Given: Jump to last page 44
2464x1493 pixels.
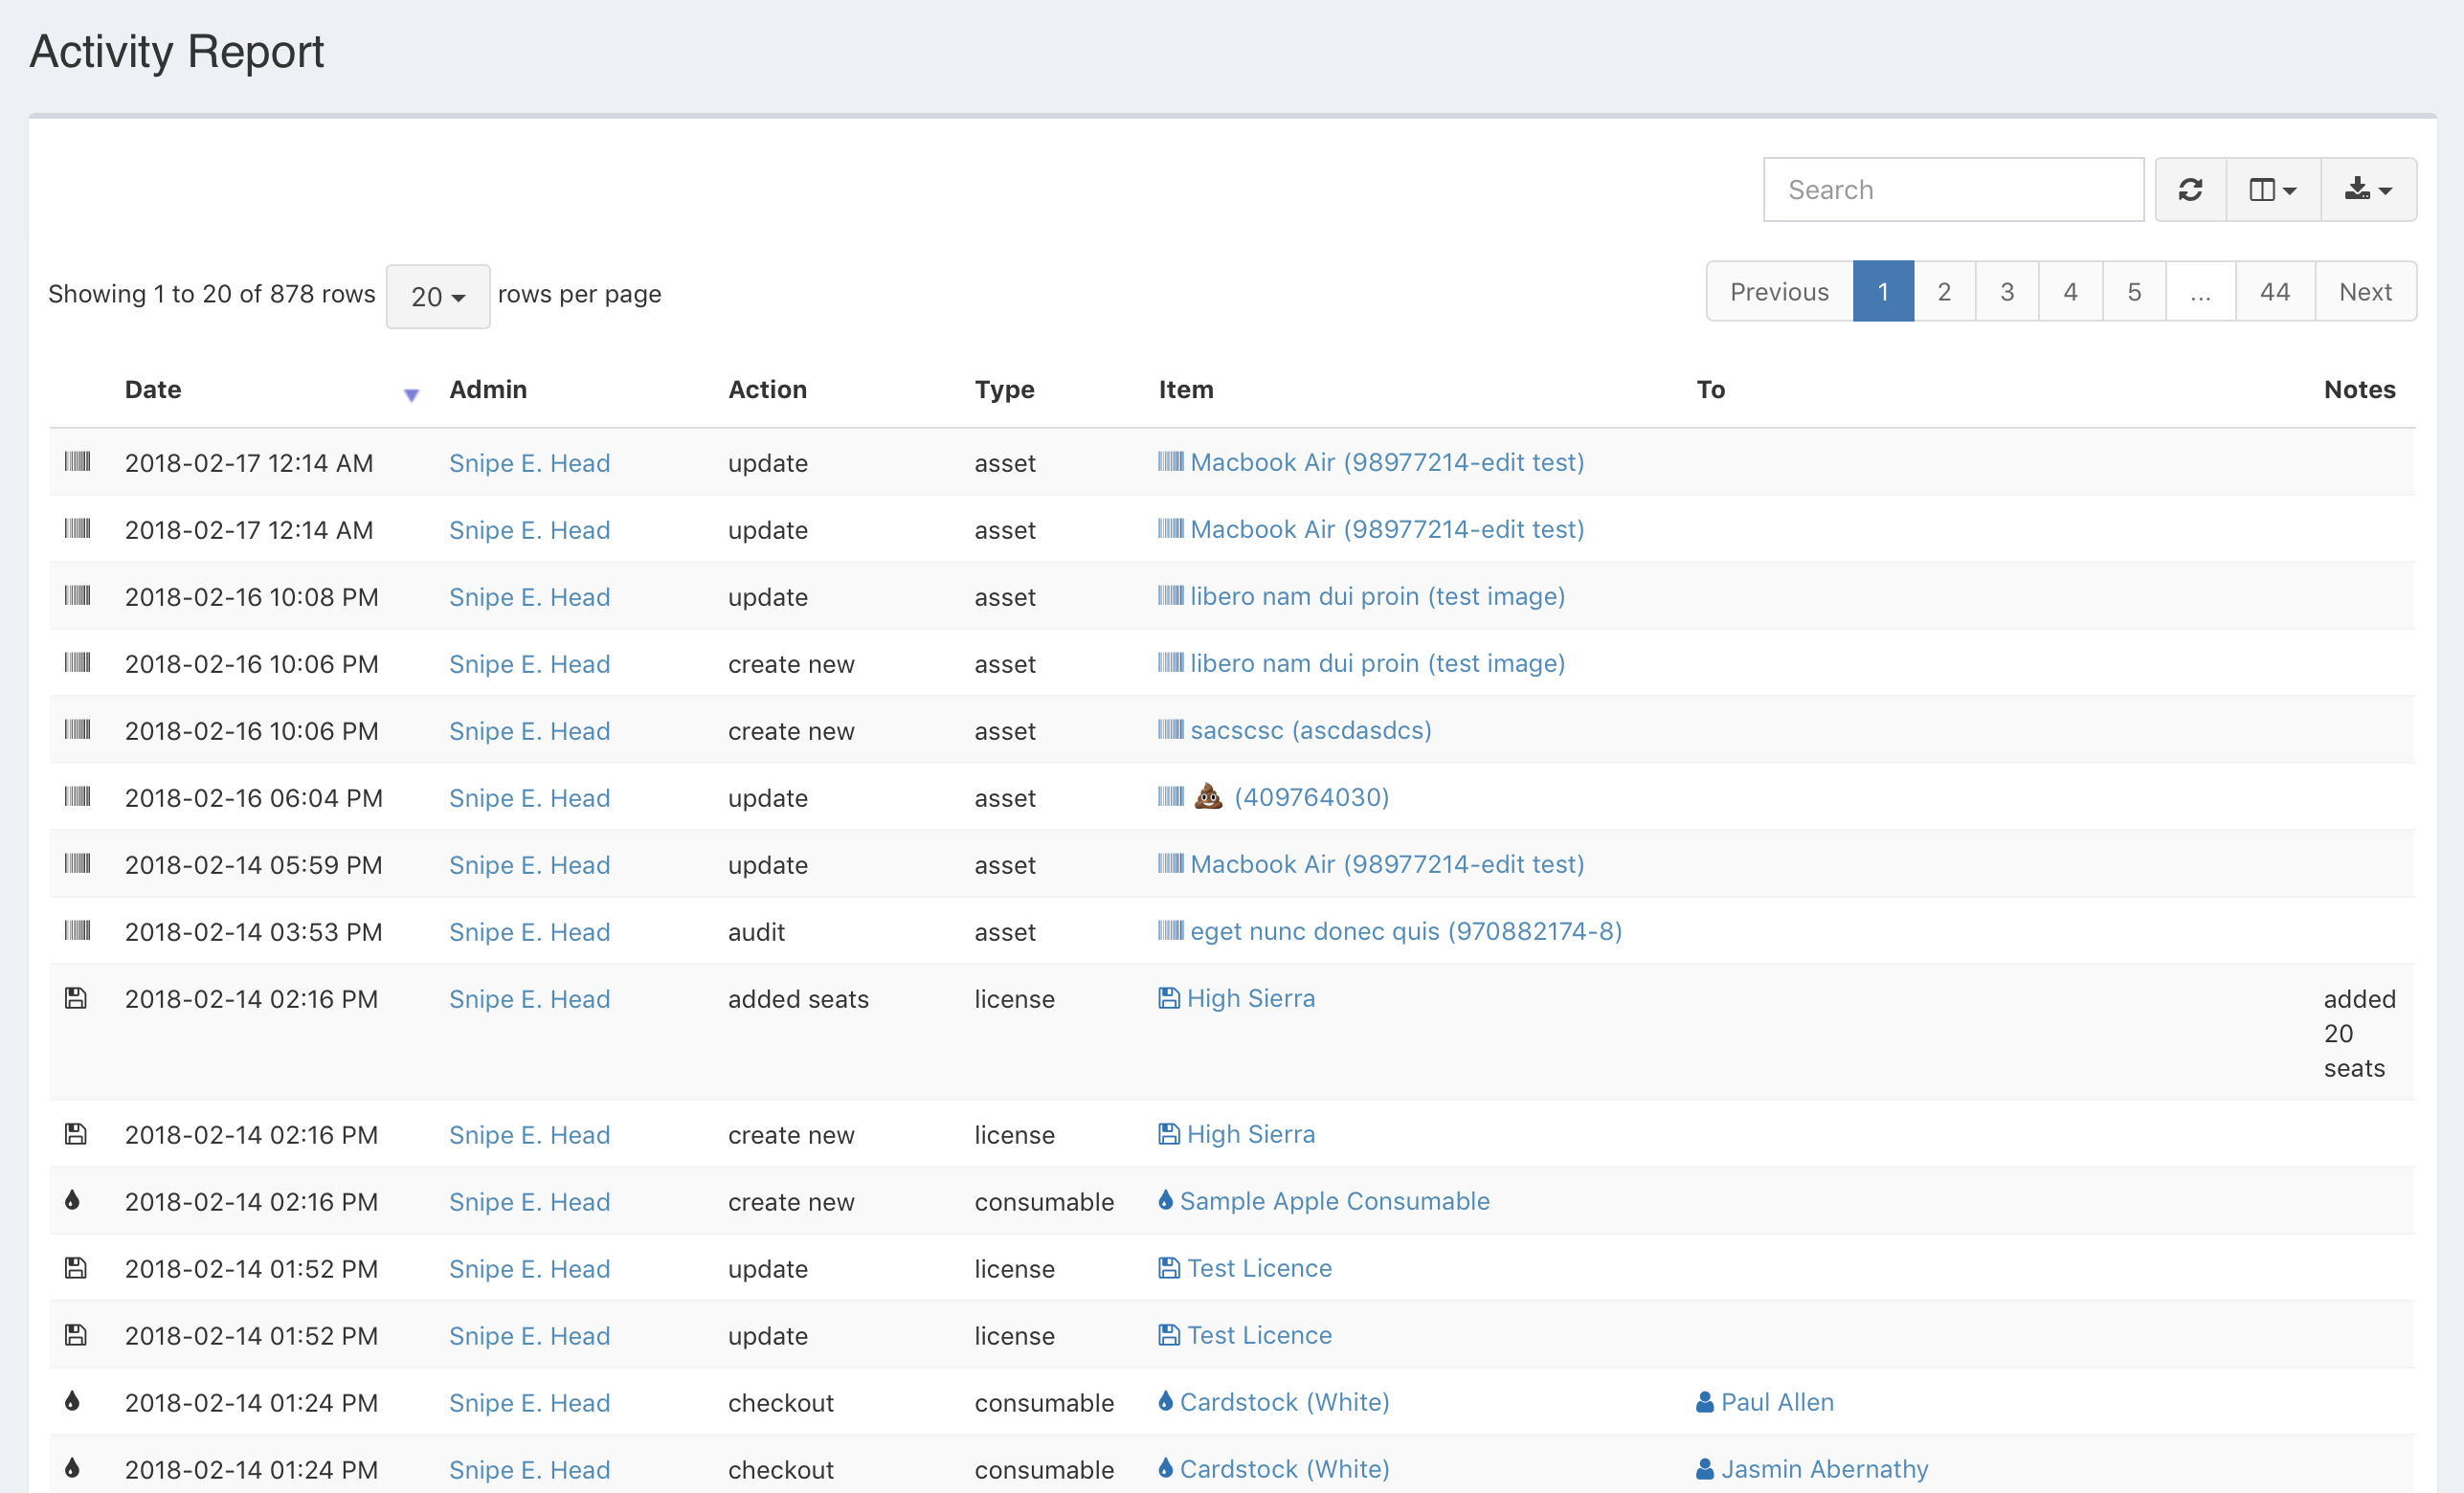Looking at the screenshot, I should [2275, 292].
